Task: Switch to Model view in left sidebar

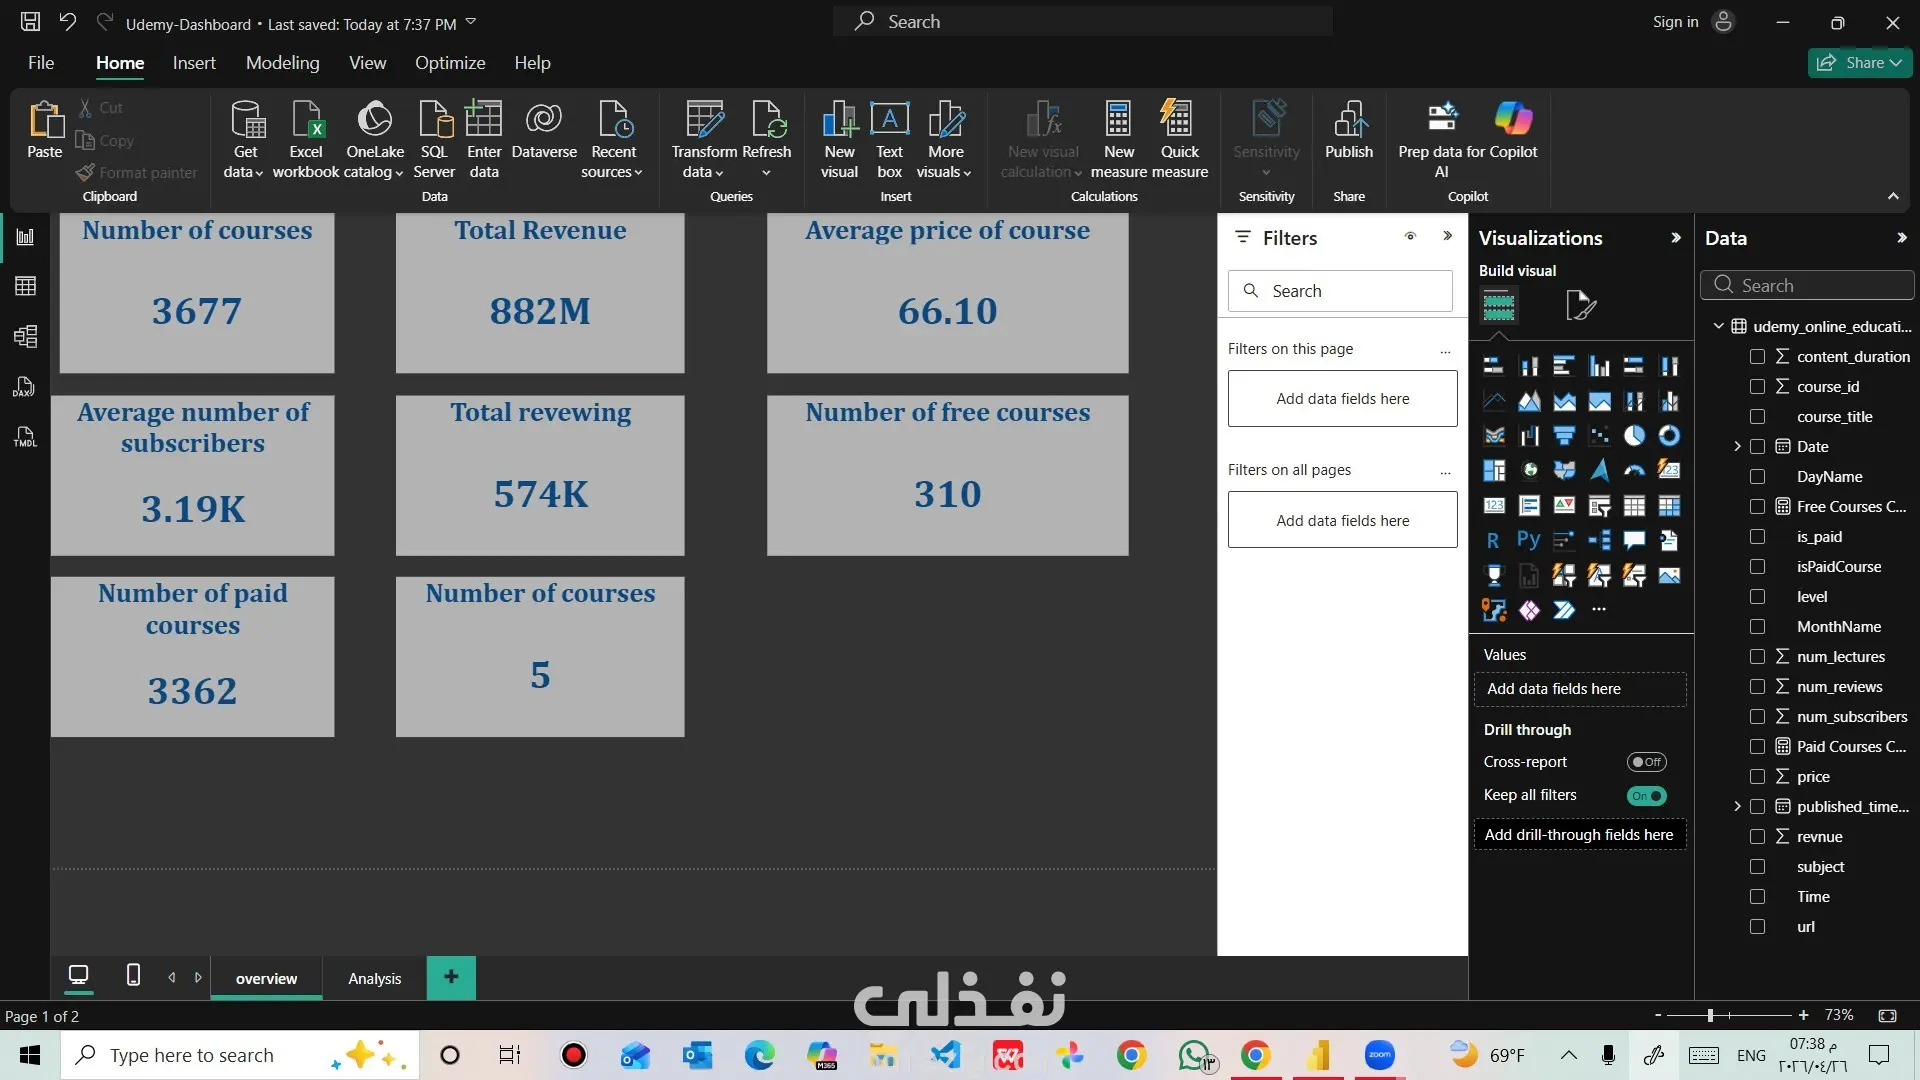Action: pos(25,337)
